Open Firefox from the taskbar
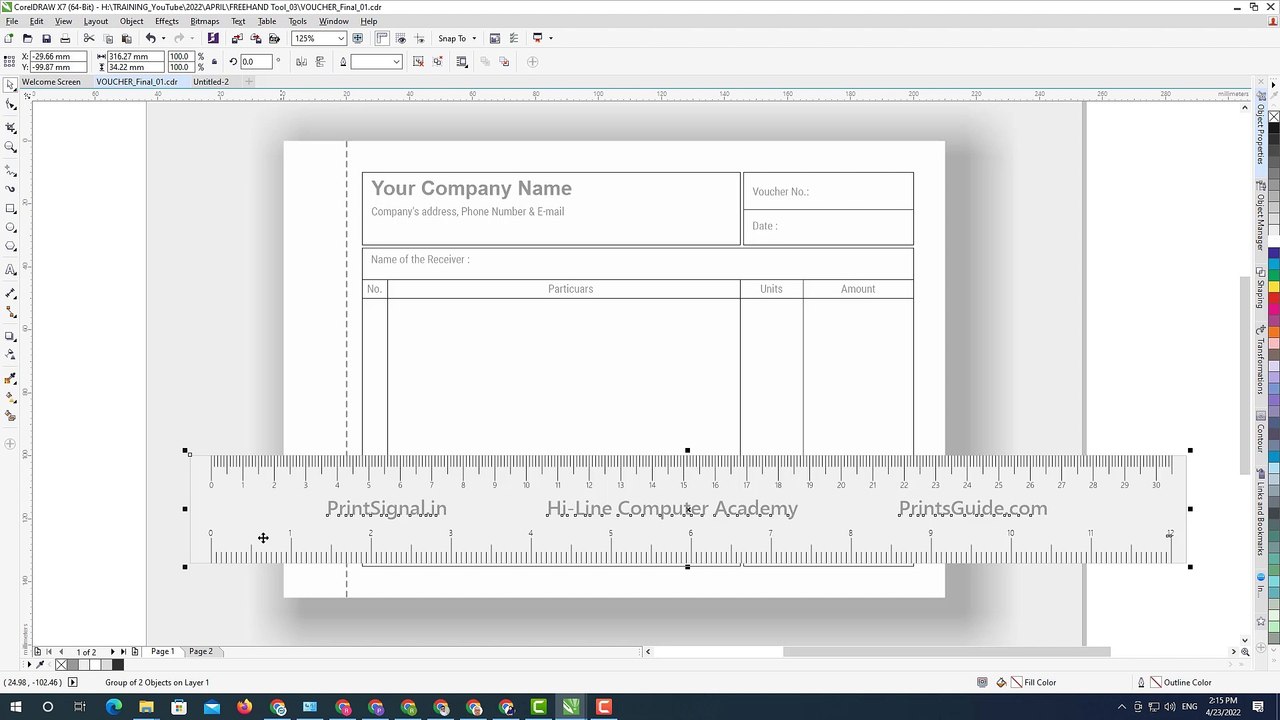Viewport: 1280px width, 720px height. pyautogui.click(x=244, y=707)
